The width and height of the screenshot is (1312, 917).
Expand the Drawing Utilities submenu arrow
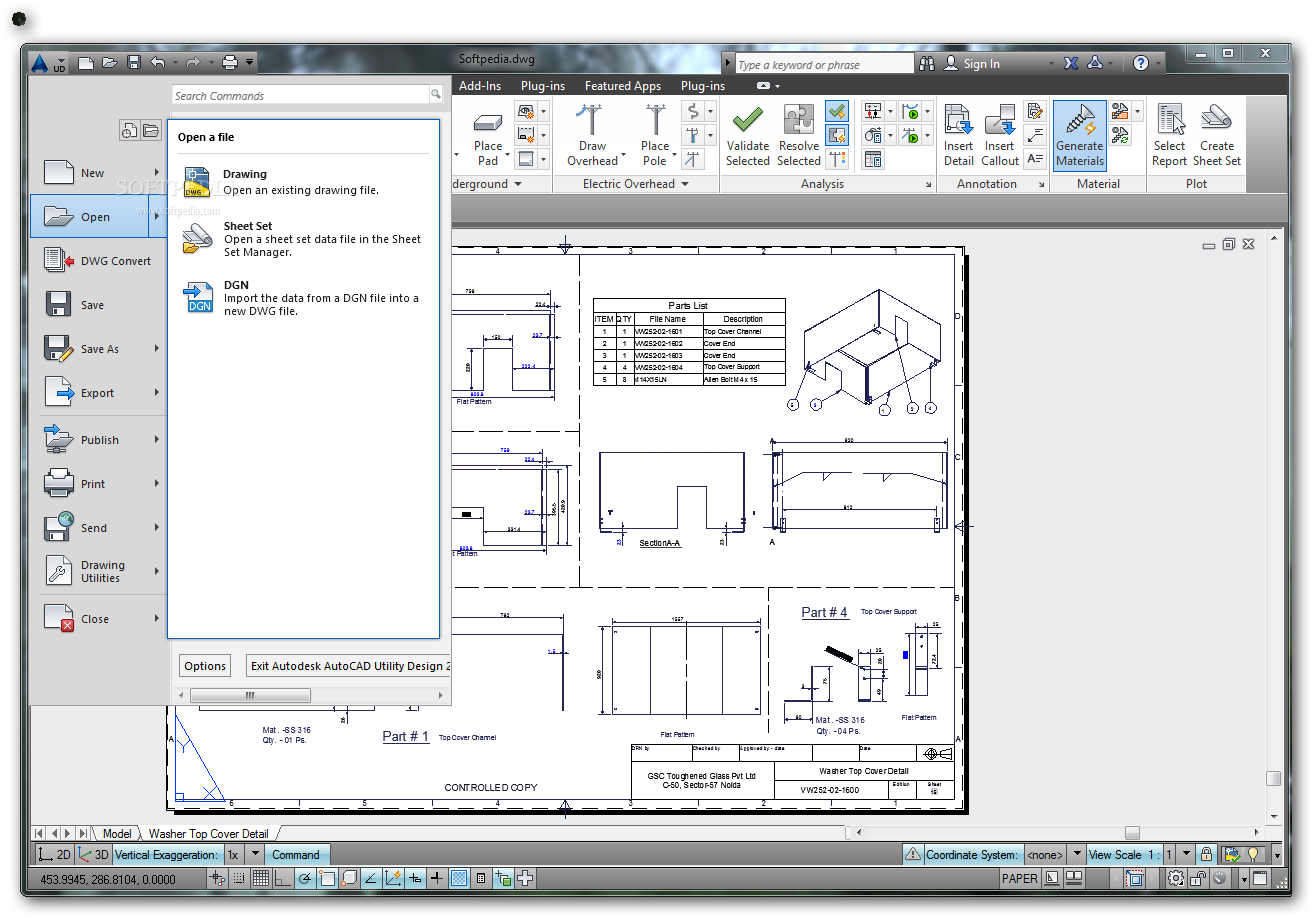tap(157, 571)
